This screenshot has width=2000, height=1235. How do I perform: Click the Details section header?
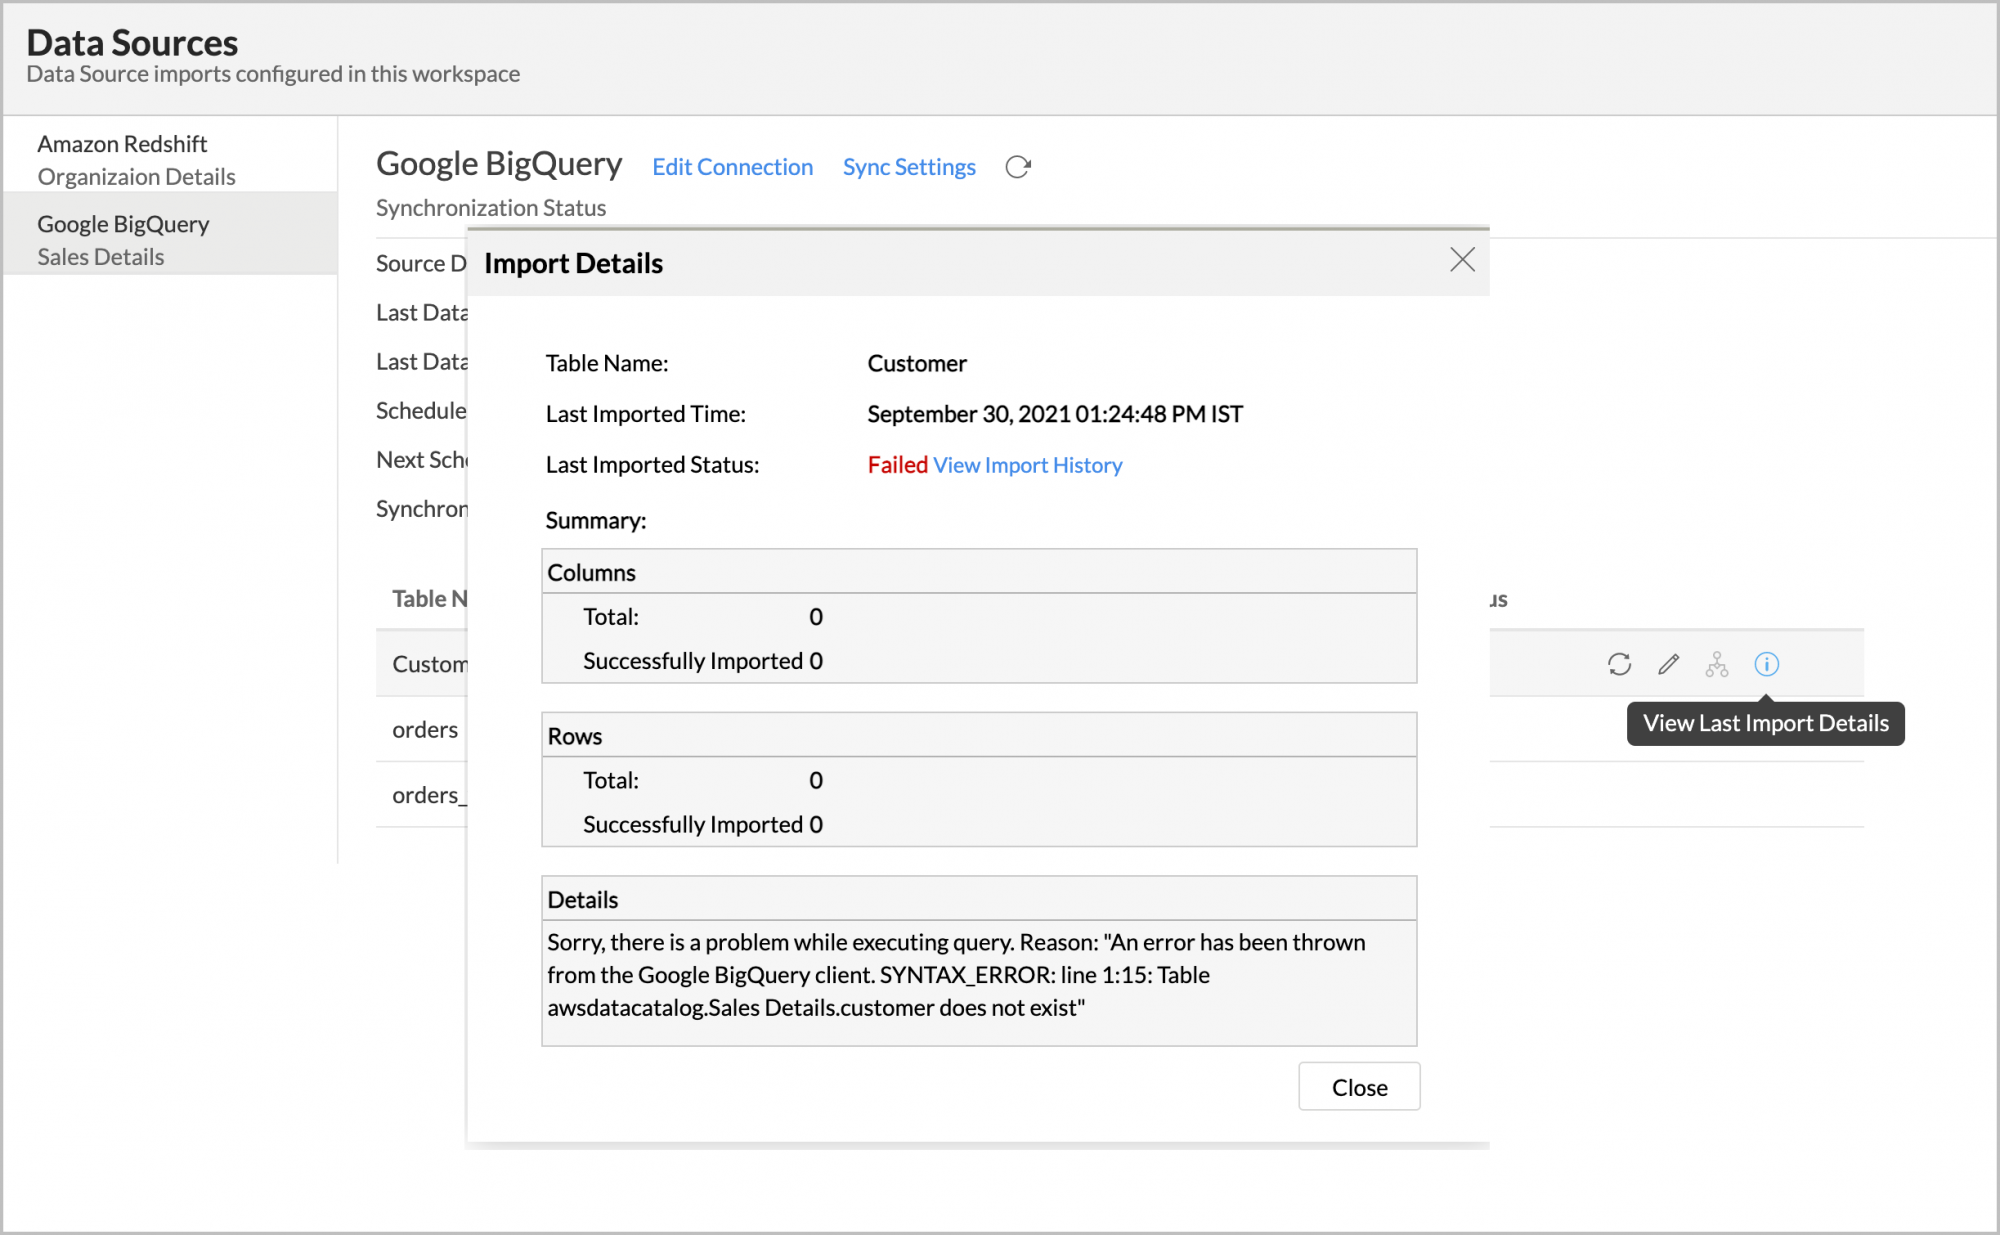pos(979,899)
